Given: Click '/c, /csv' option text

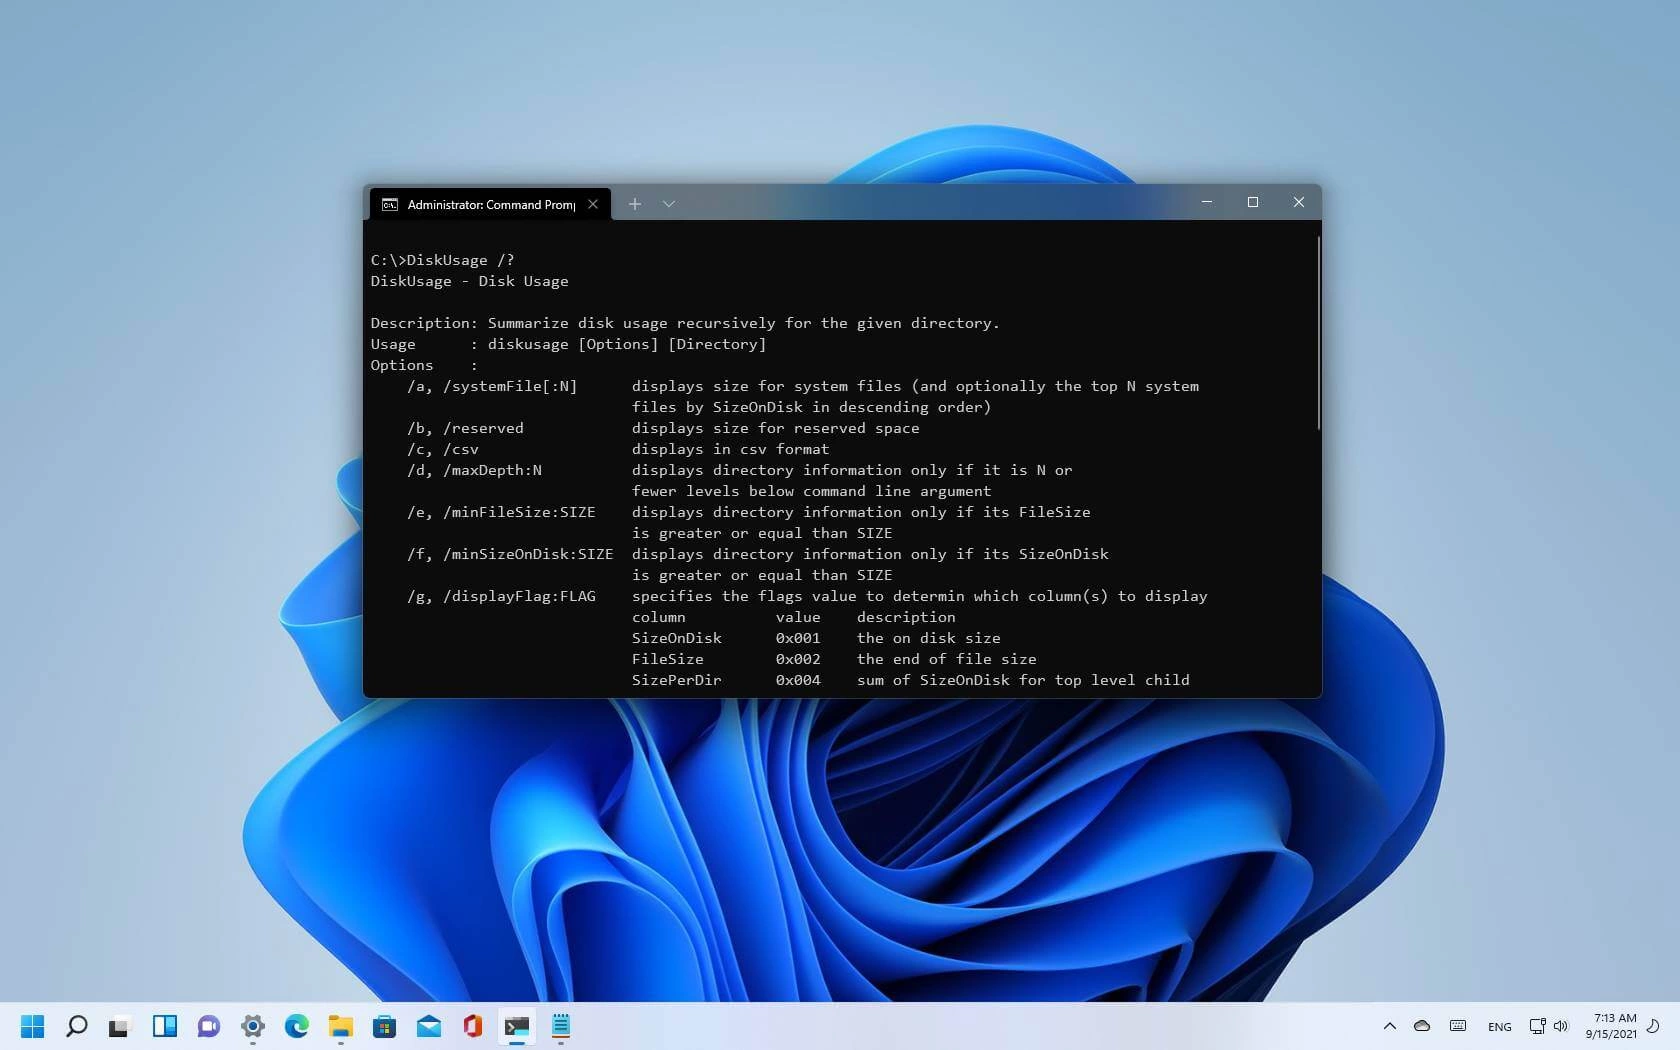Looking at the screenshot, I should (443, 449).
